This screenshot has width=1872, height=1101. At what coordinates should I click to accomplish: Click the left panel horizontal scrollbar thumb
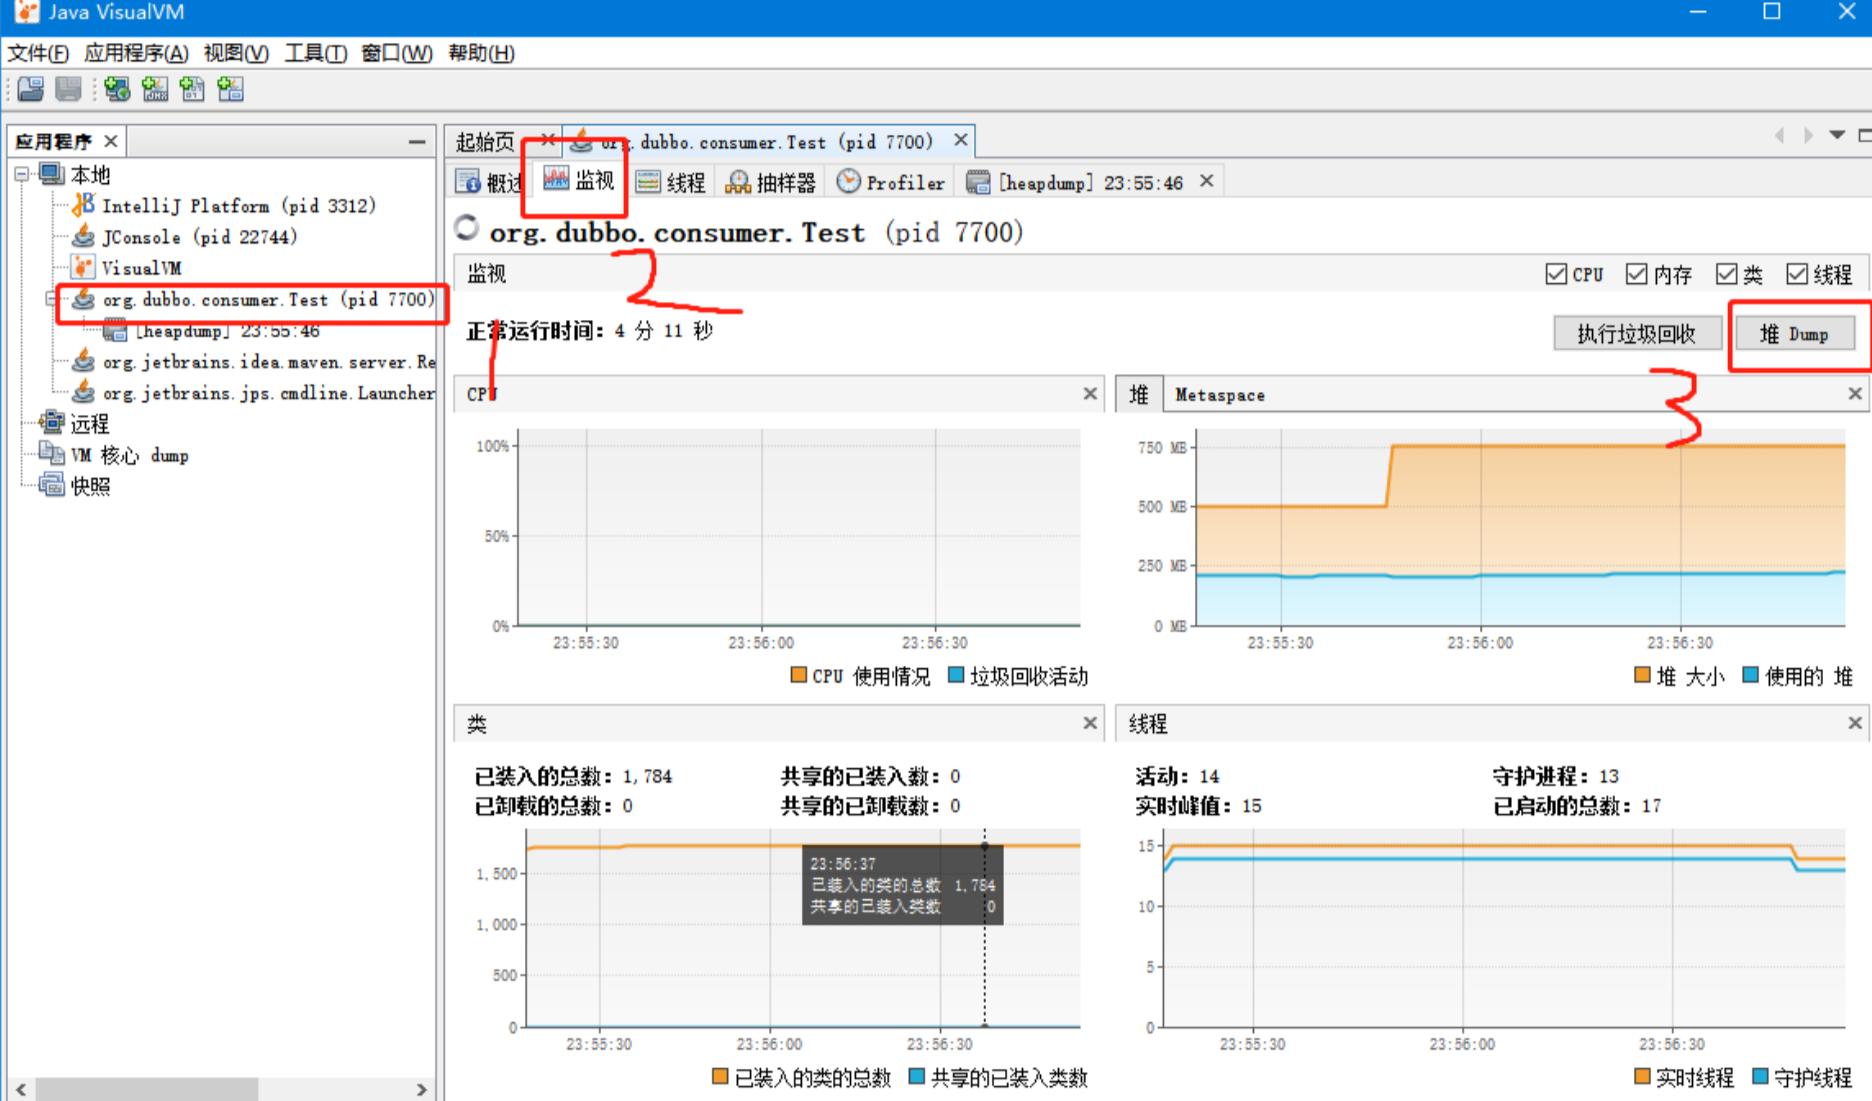click(x=148, y=1089)
